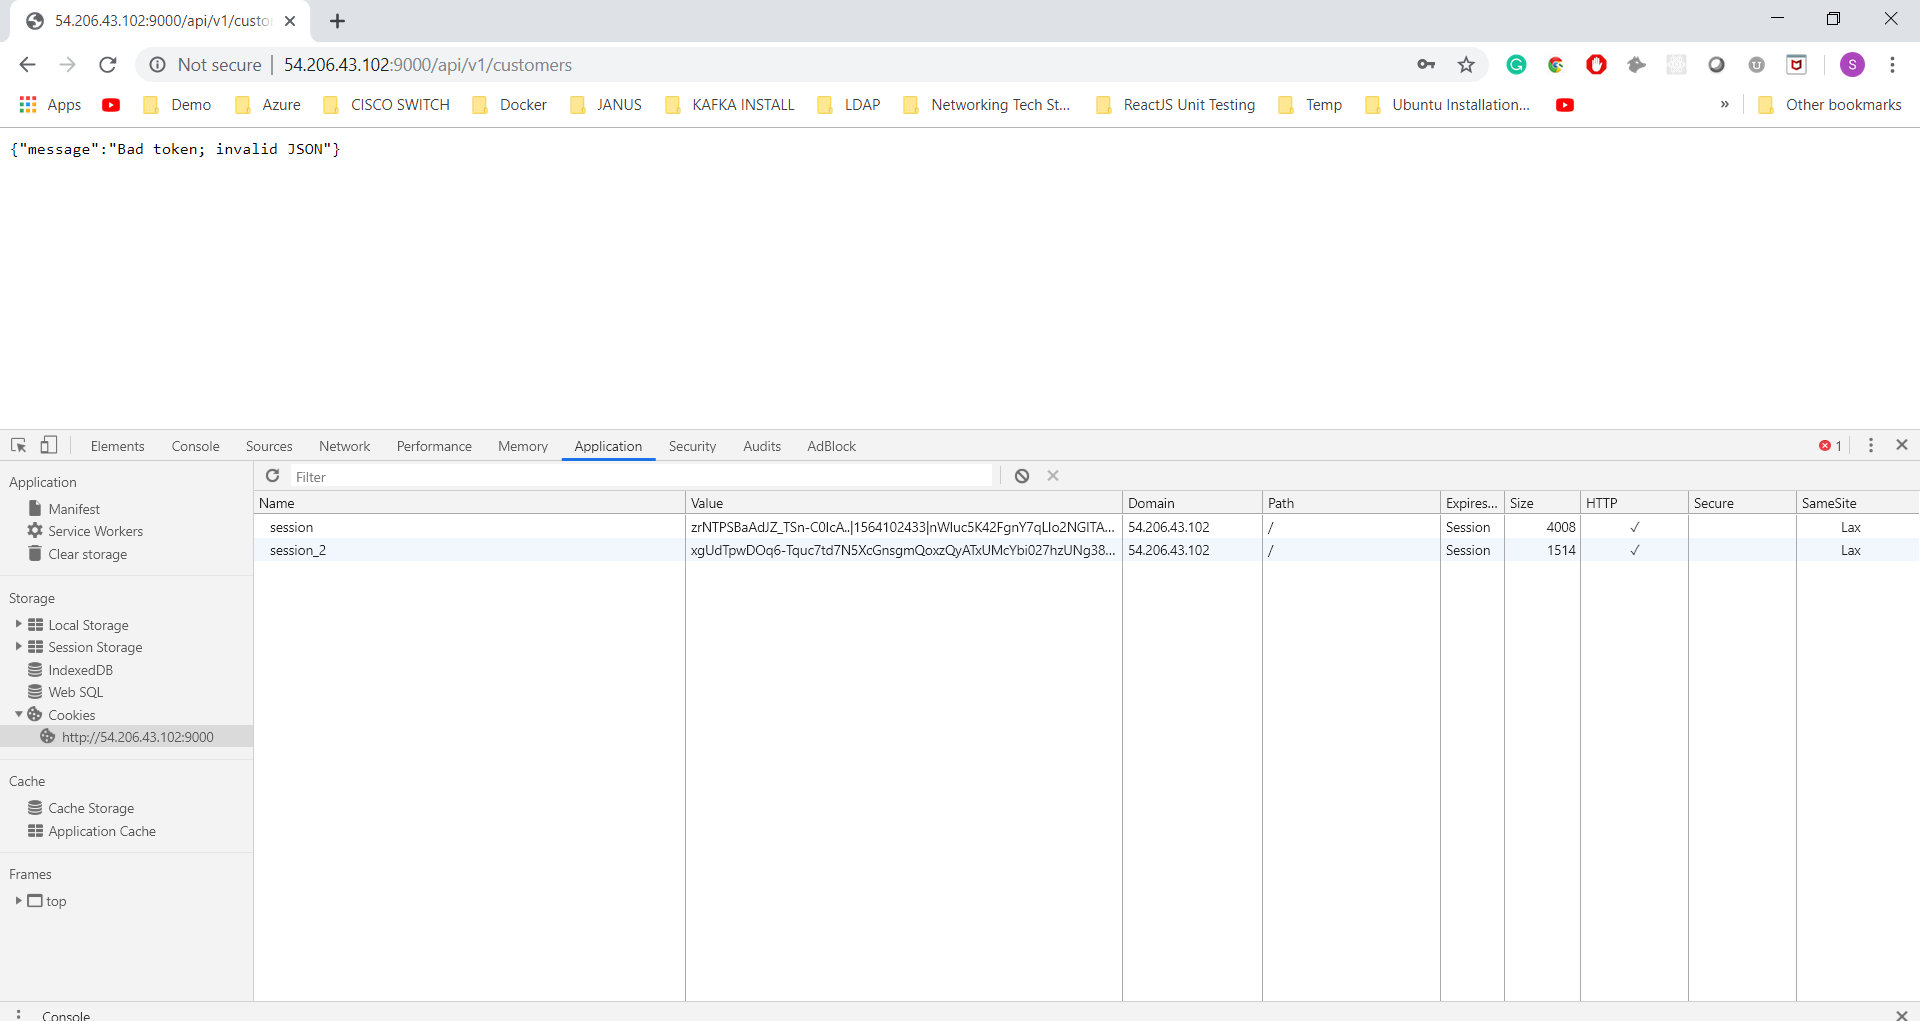This screenshot has height=1021, width=1920.
Task: Open the DevTools error count indicator
Action: tap(1830, 446)
